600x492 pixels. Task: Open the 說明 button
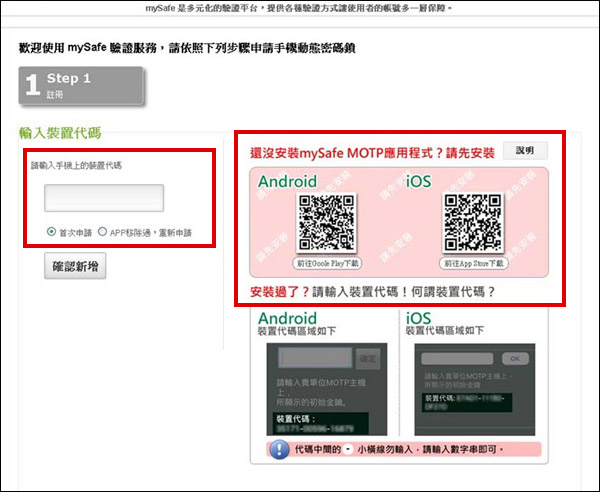(x=525, y=150)
